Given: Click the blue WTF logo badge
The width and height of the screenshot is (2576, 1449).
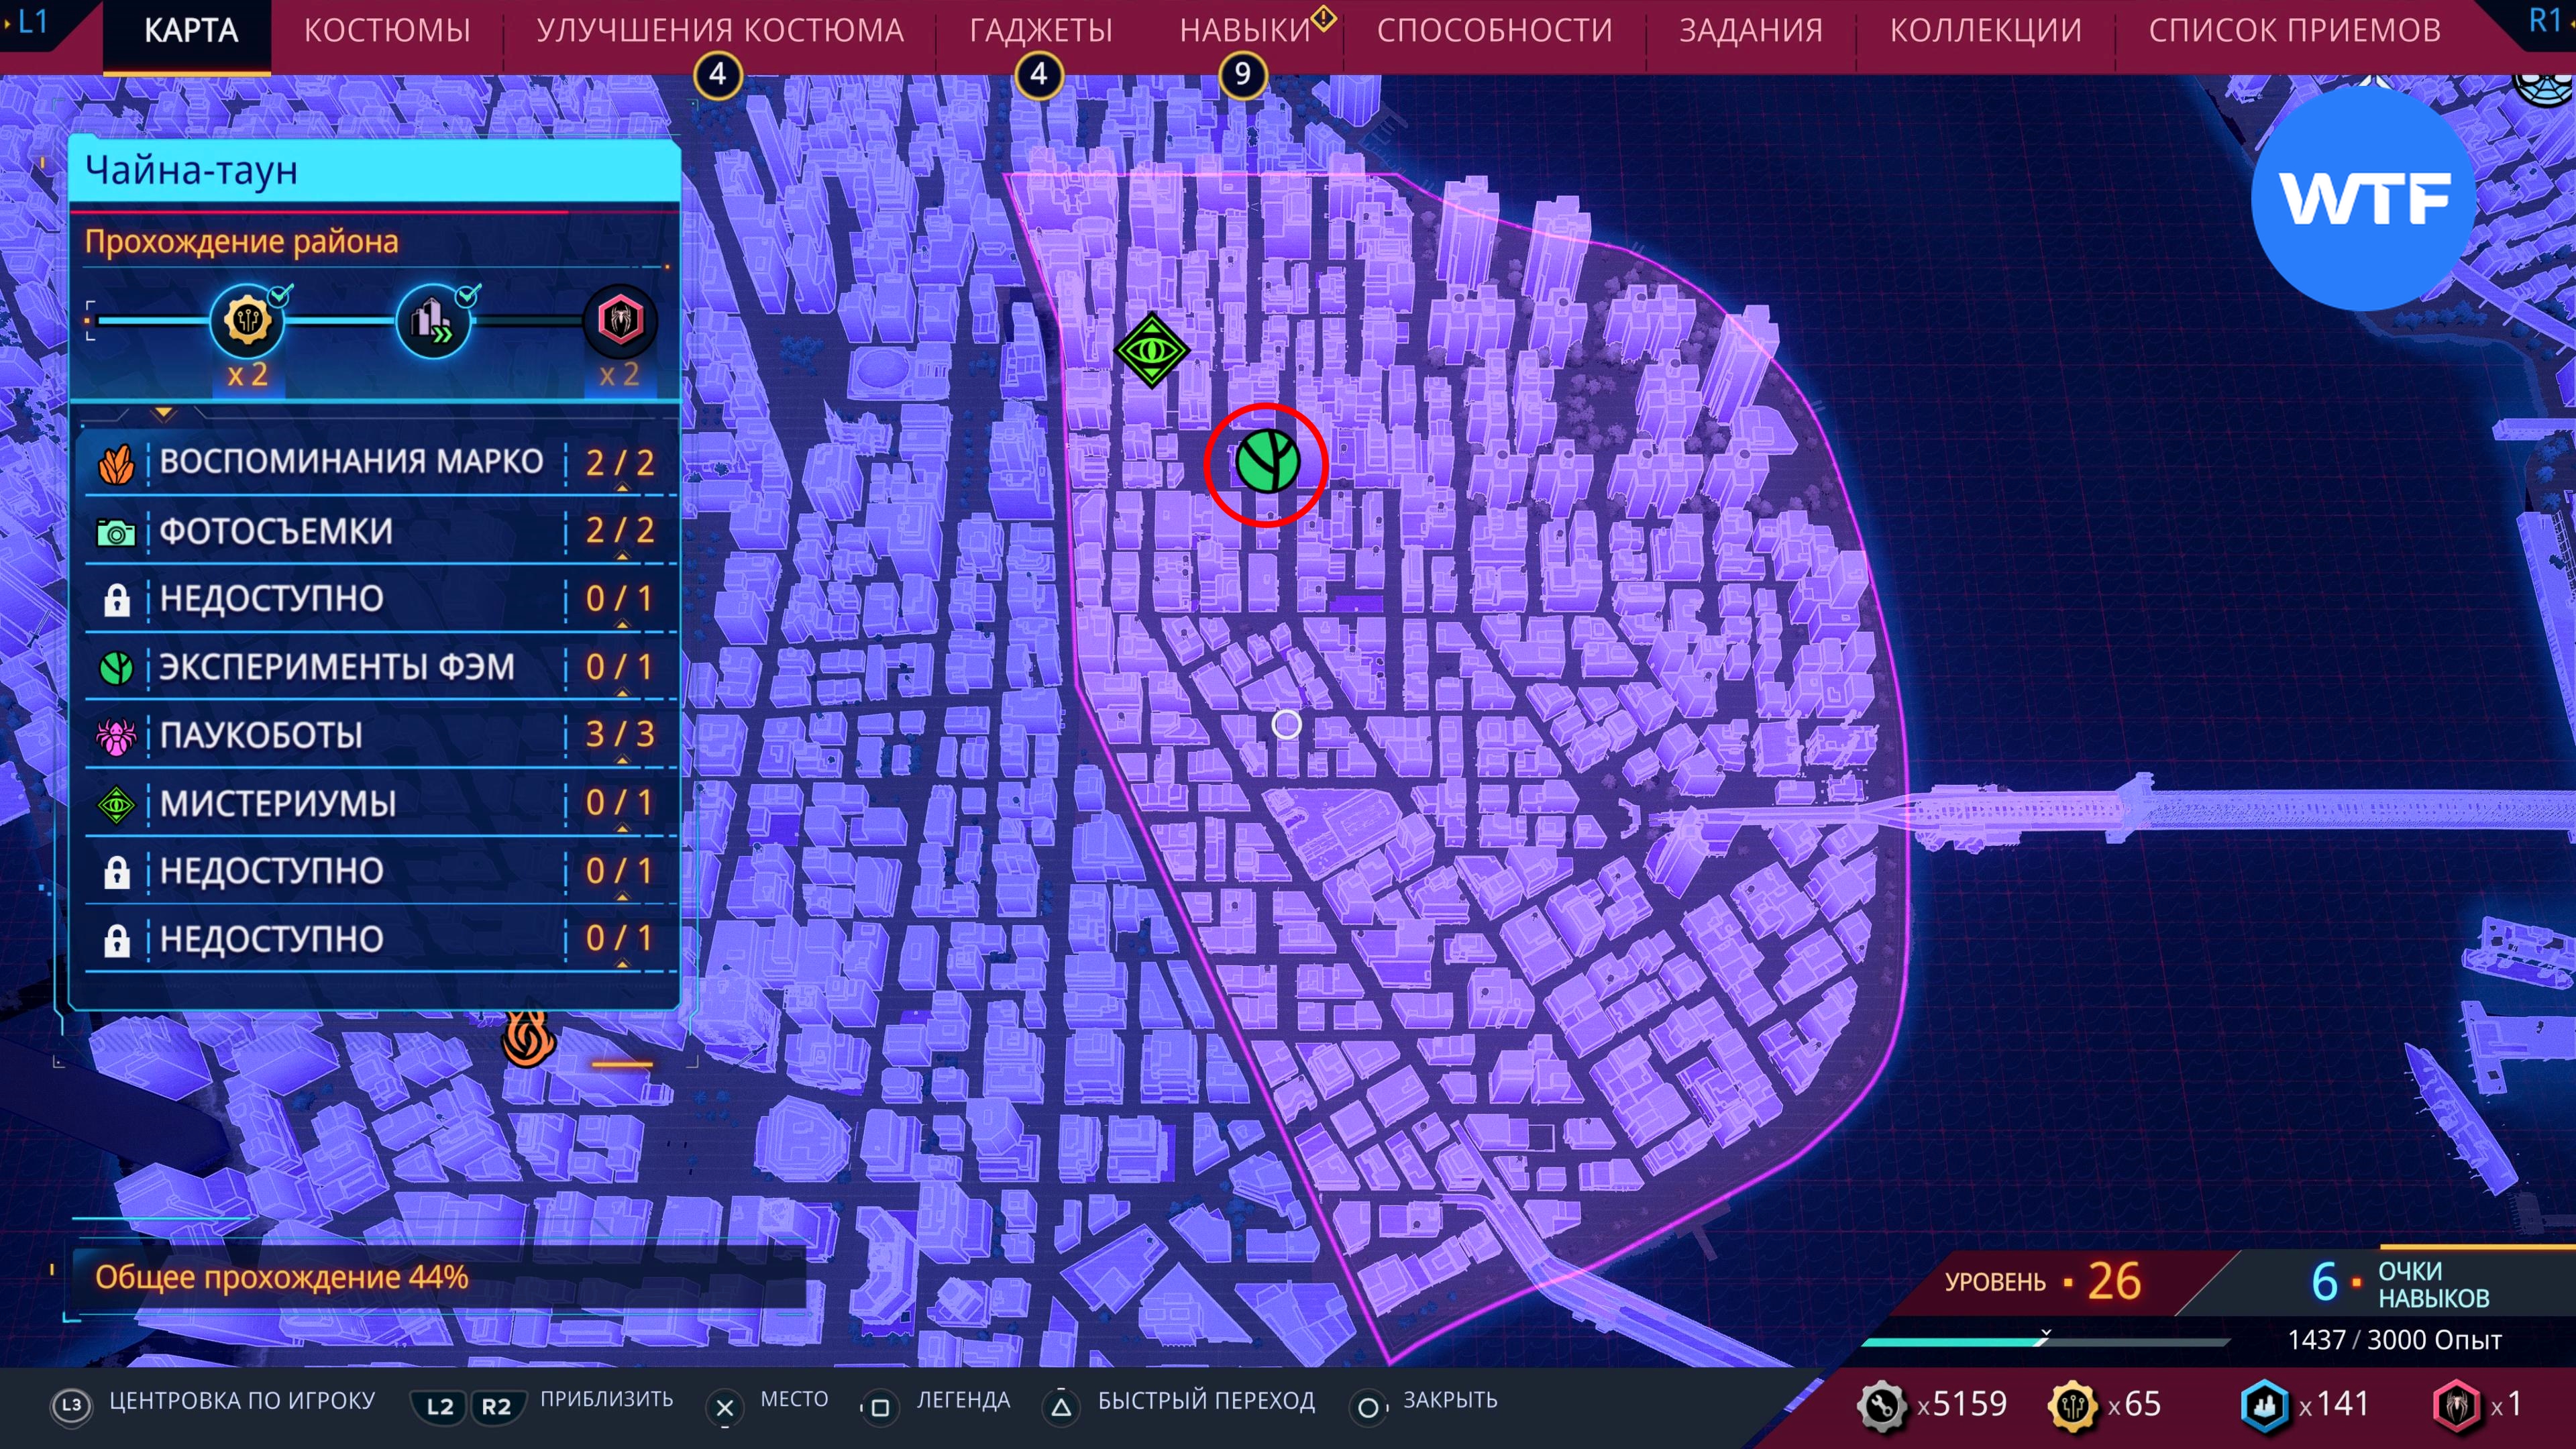Looking at the screenshot, I should point(2364,199).
